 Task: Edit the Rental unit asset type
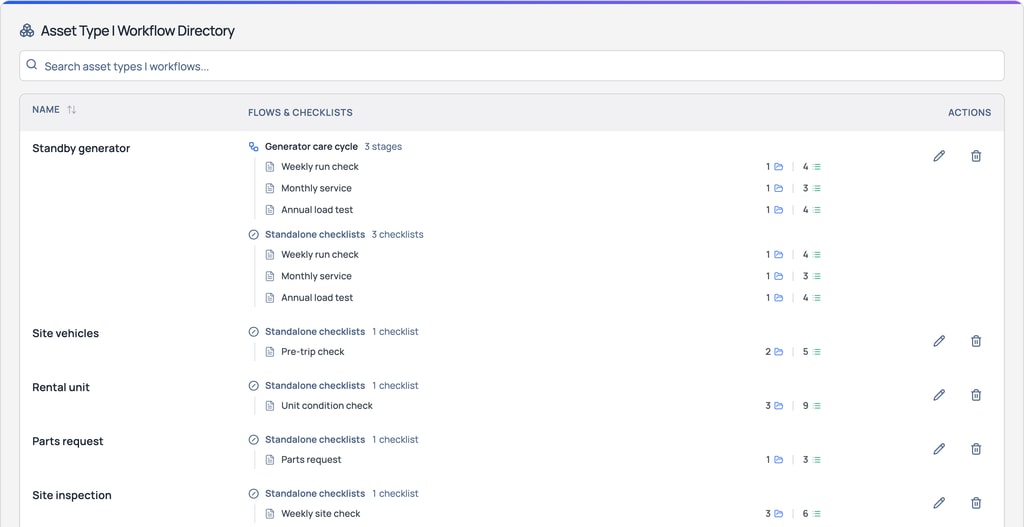pos(939,394)
